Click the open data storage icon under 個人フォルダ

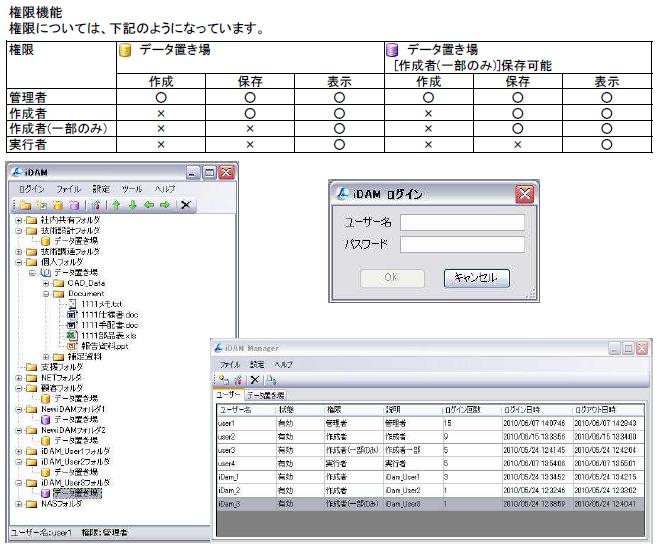[46, 273]
